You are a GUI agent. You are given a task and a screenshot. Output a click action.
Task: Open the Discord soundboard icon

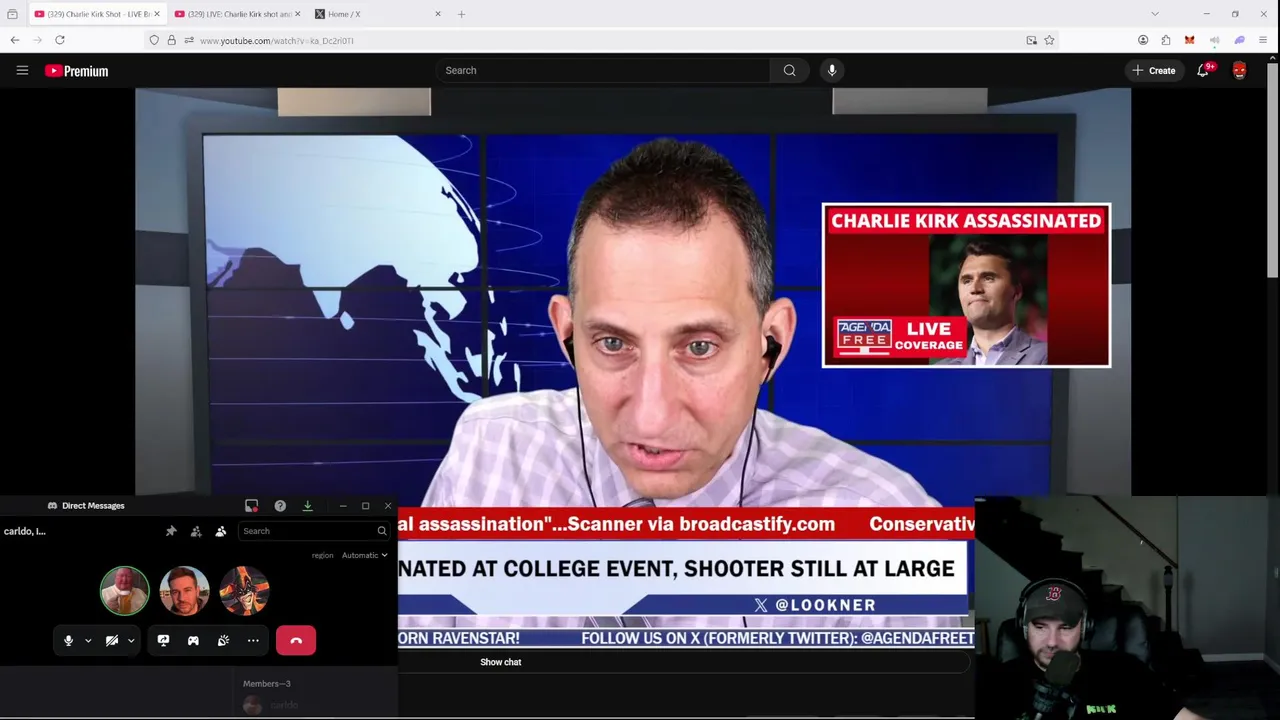click(223, 640)
